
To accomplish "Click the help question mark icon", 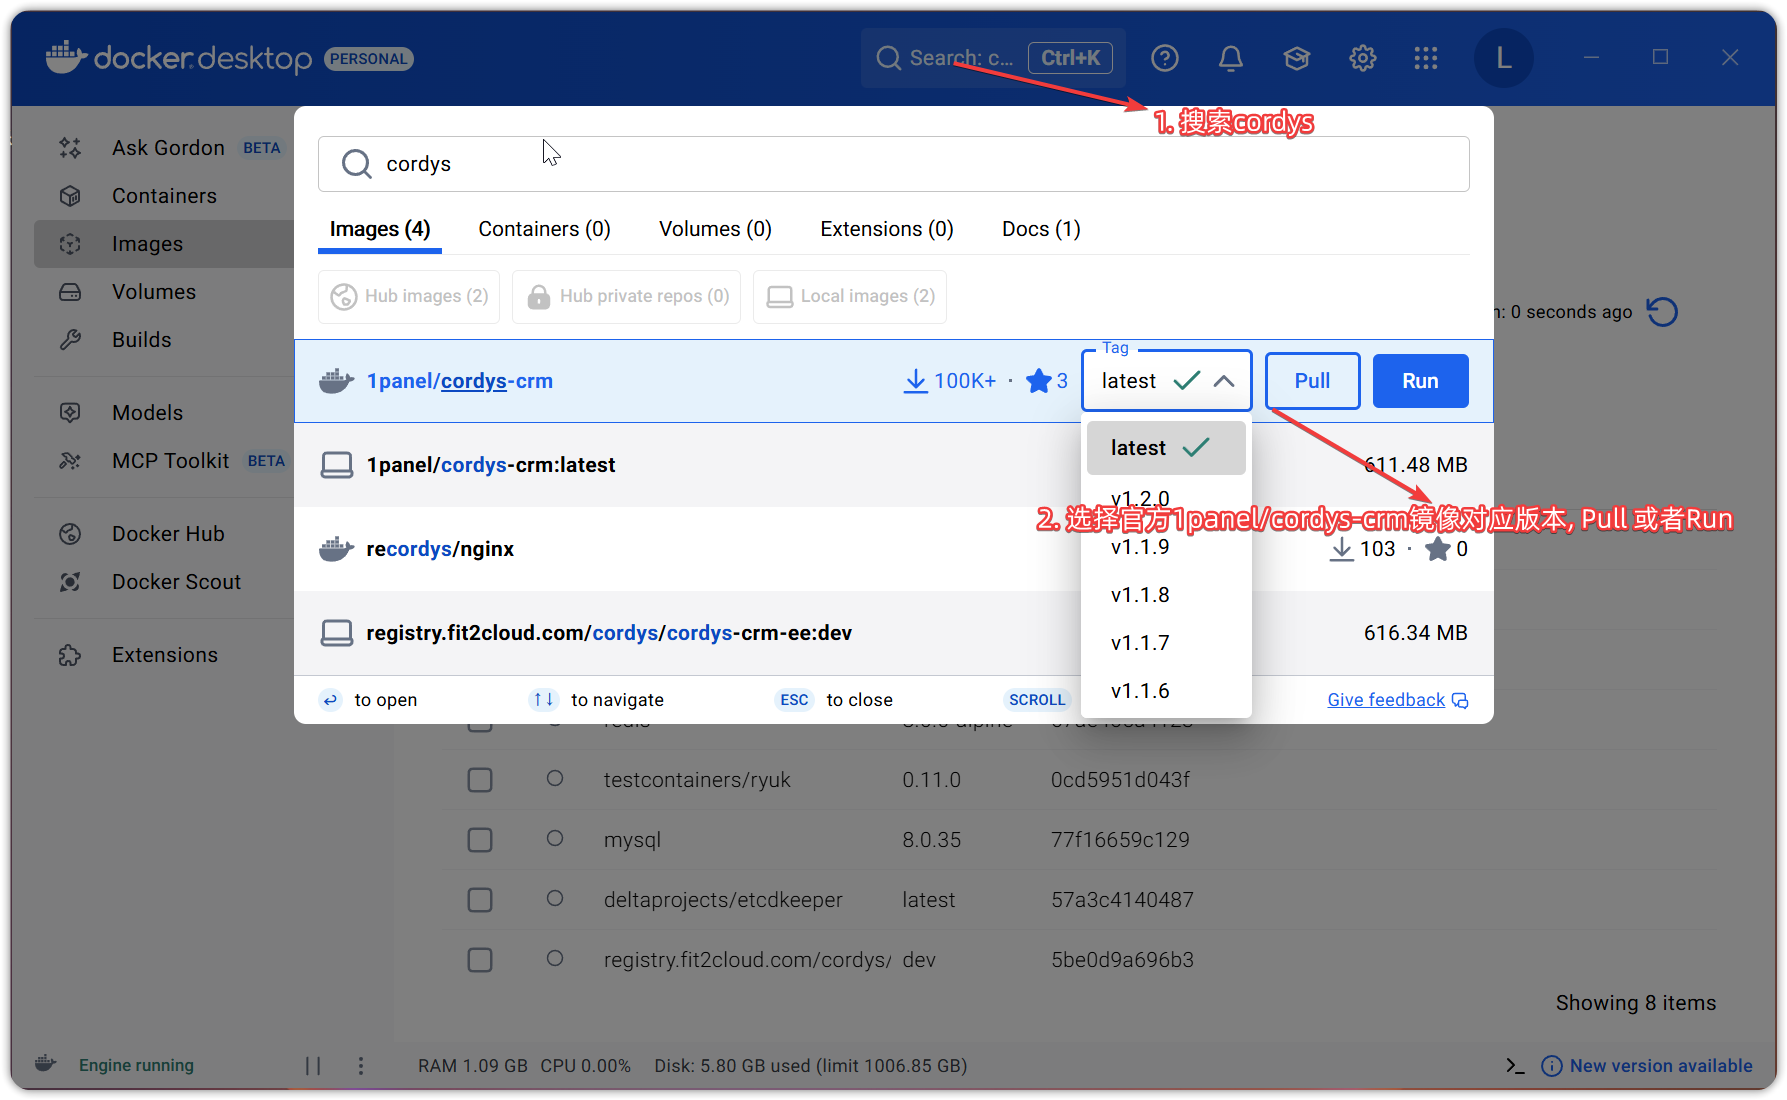I will click(1164, 59).
